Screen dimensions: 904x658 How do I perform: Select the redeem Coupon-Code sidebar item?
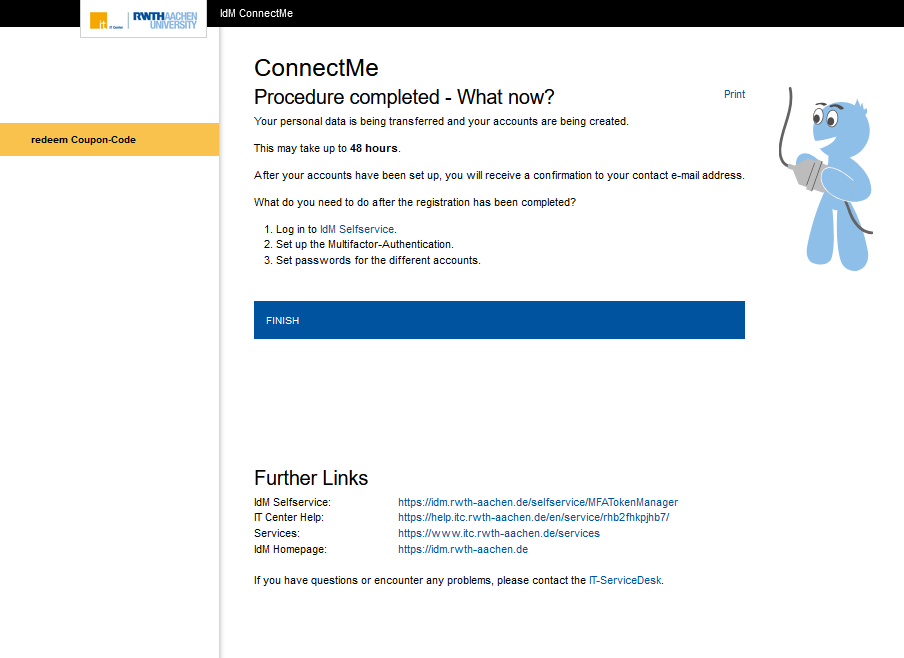point(83,140)
